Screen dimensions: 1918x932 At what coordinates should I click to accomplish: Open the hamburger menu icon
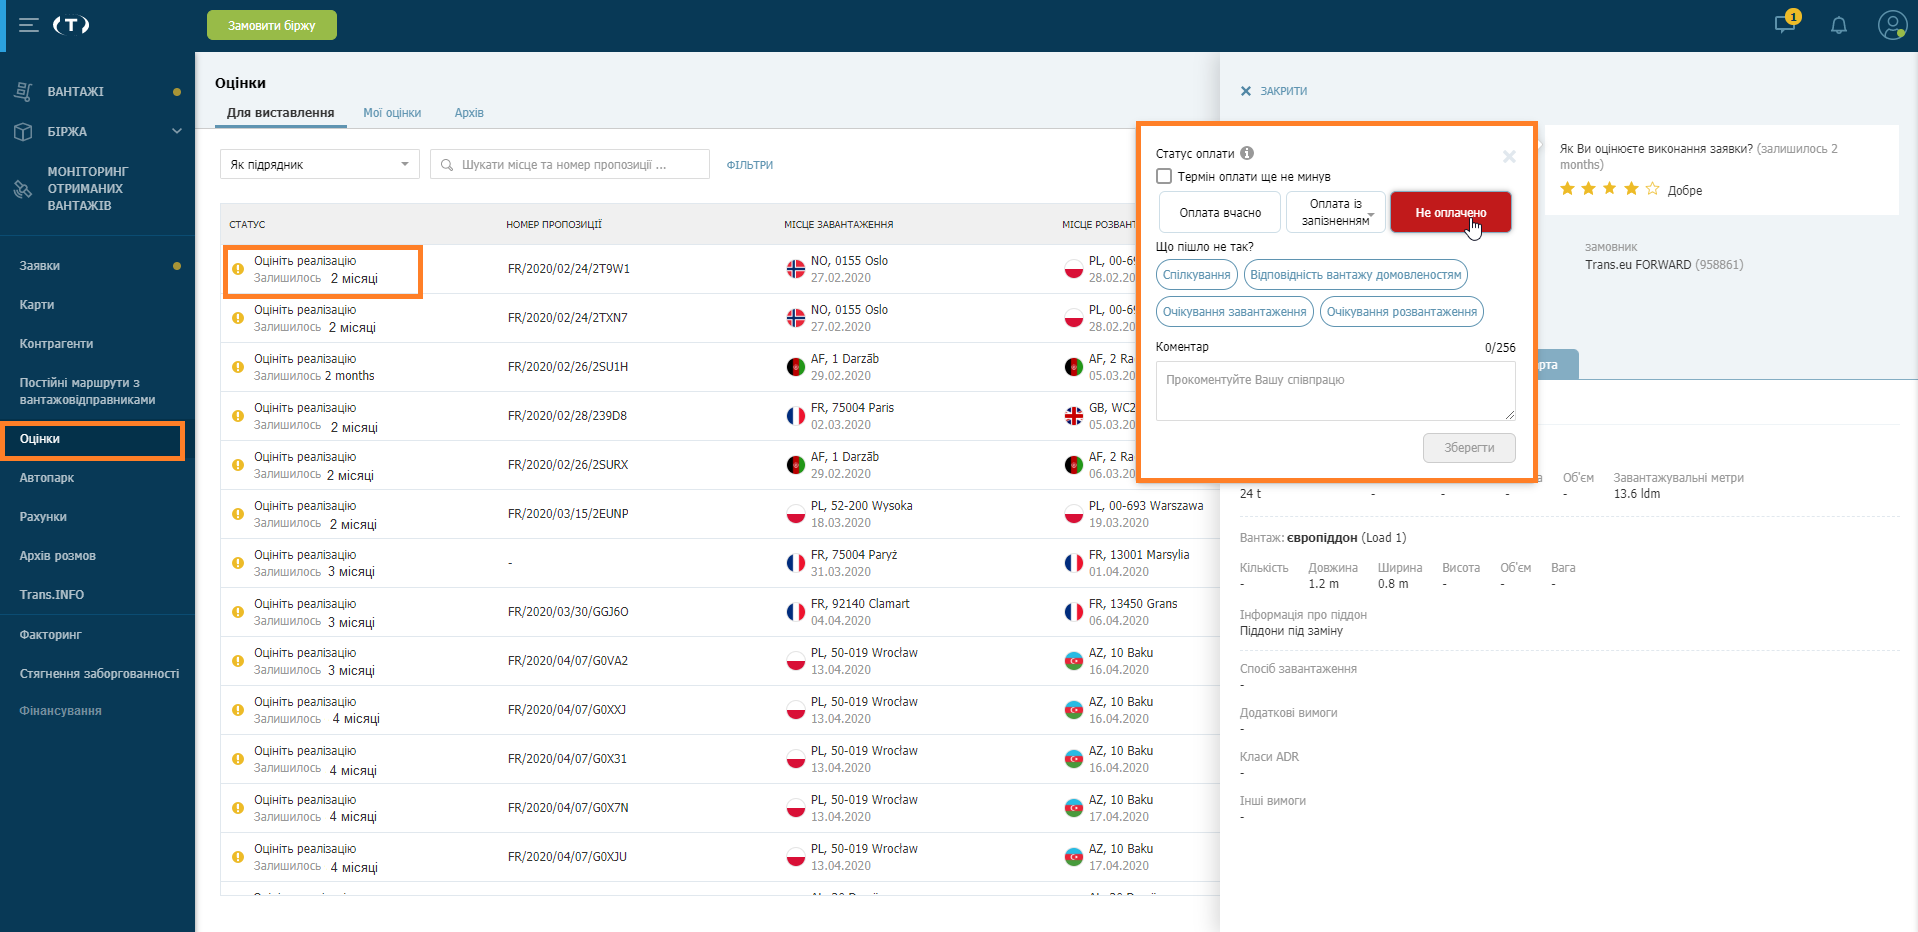29,25
